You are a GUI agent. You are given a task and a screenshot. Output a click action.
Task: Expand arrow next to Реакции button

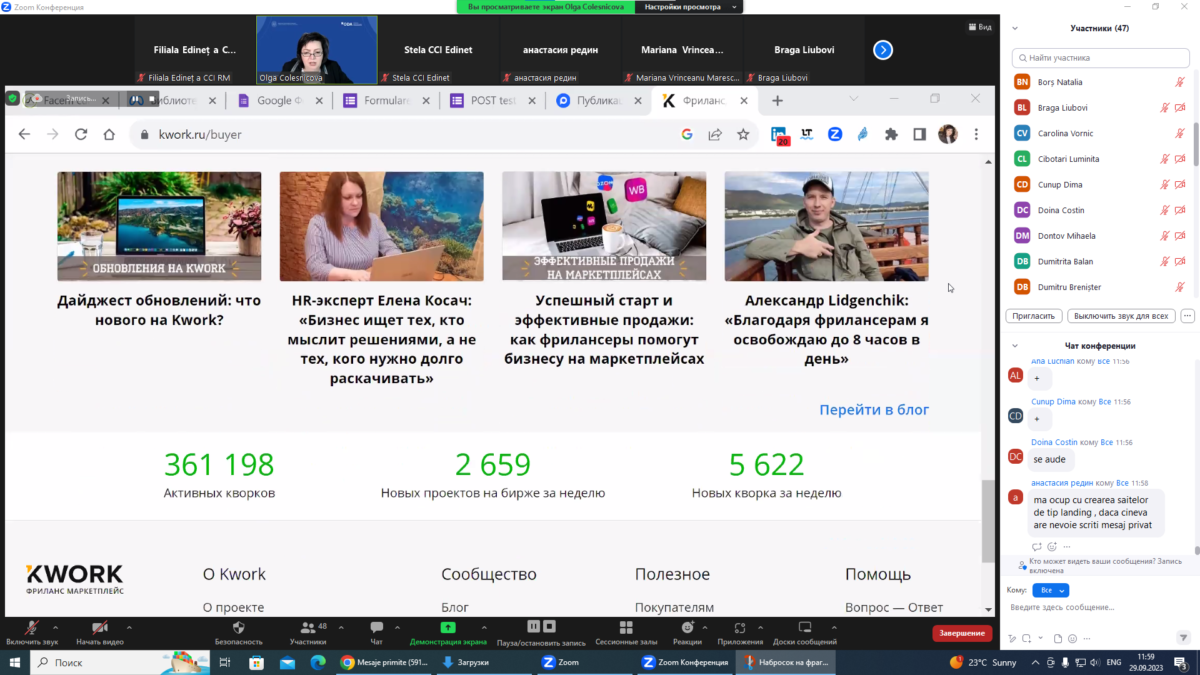click(x=707, y=627)
